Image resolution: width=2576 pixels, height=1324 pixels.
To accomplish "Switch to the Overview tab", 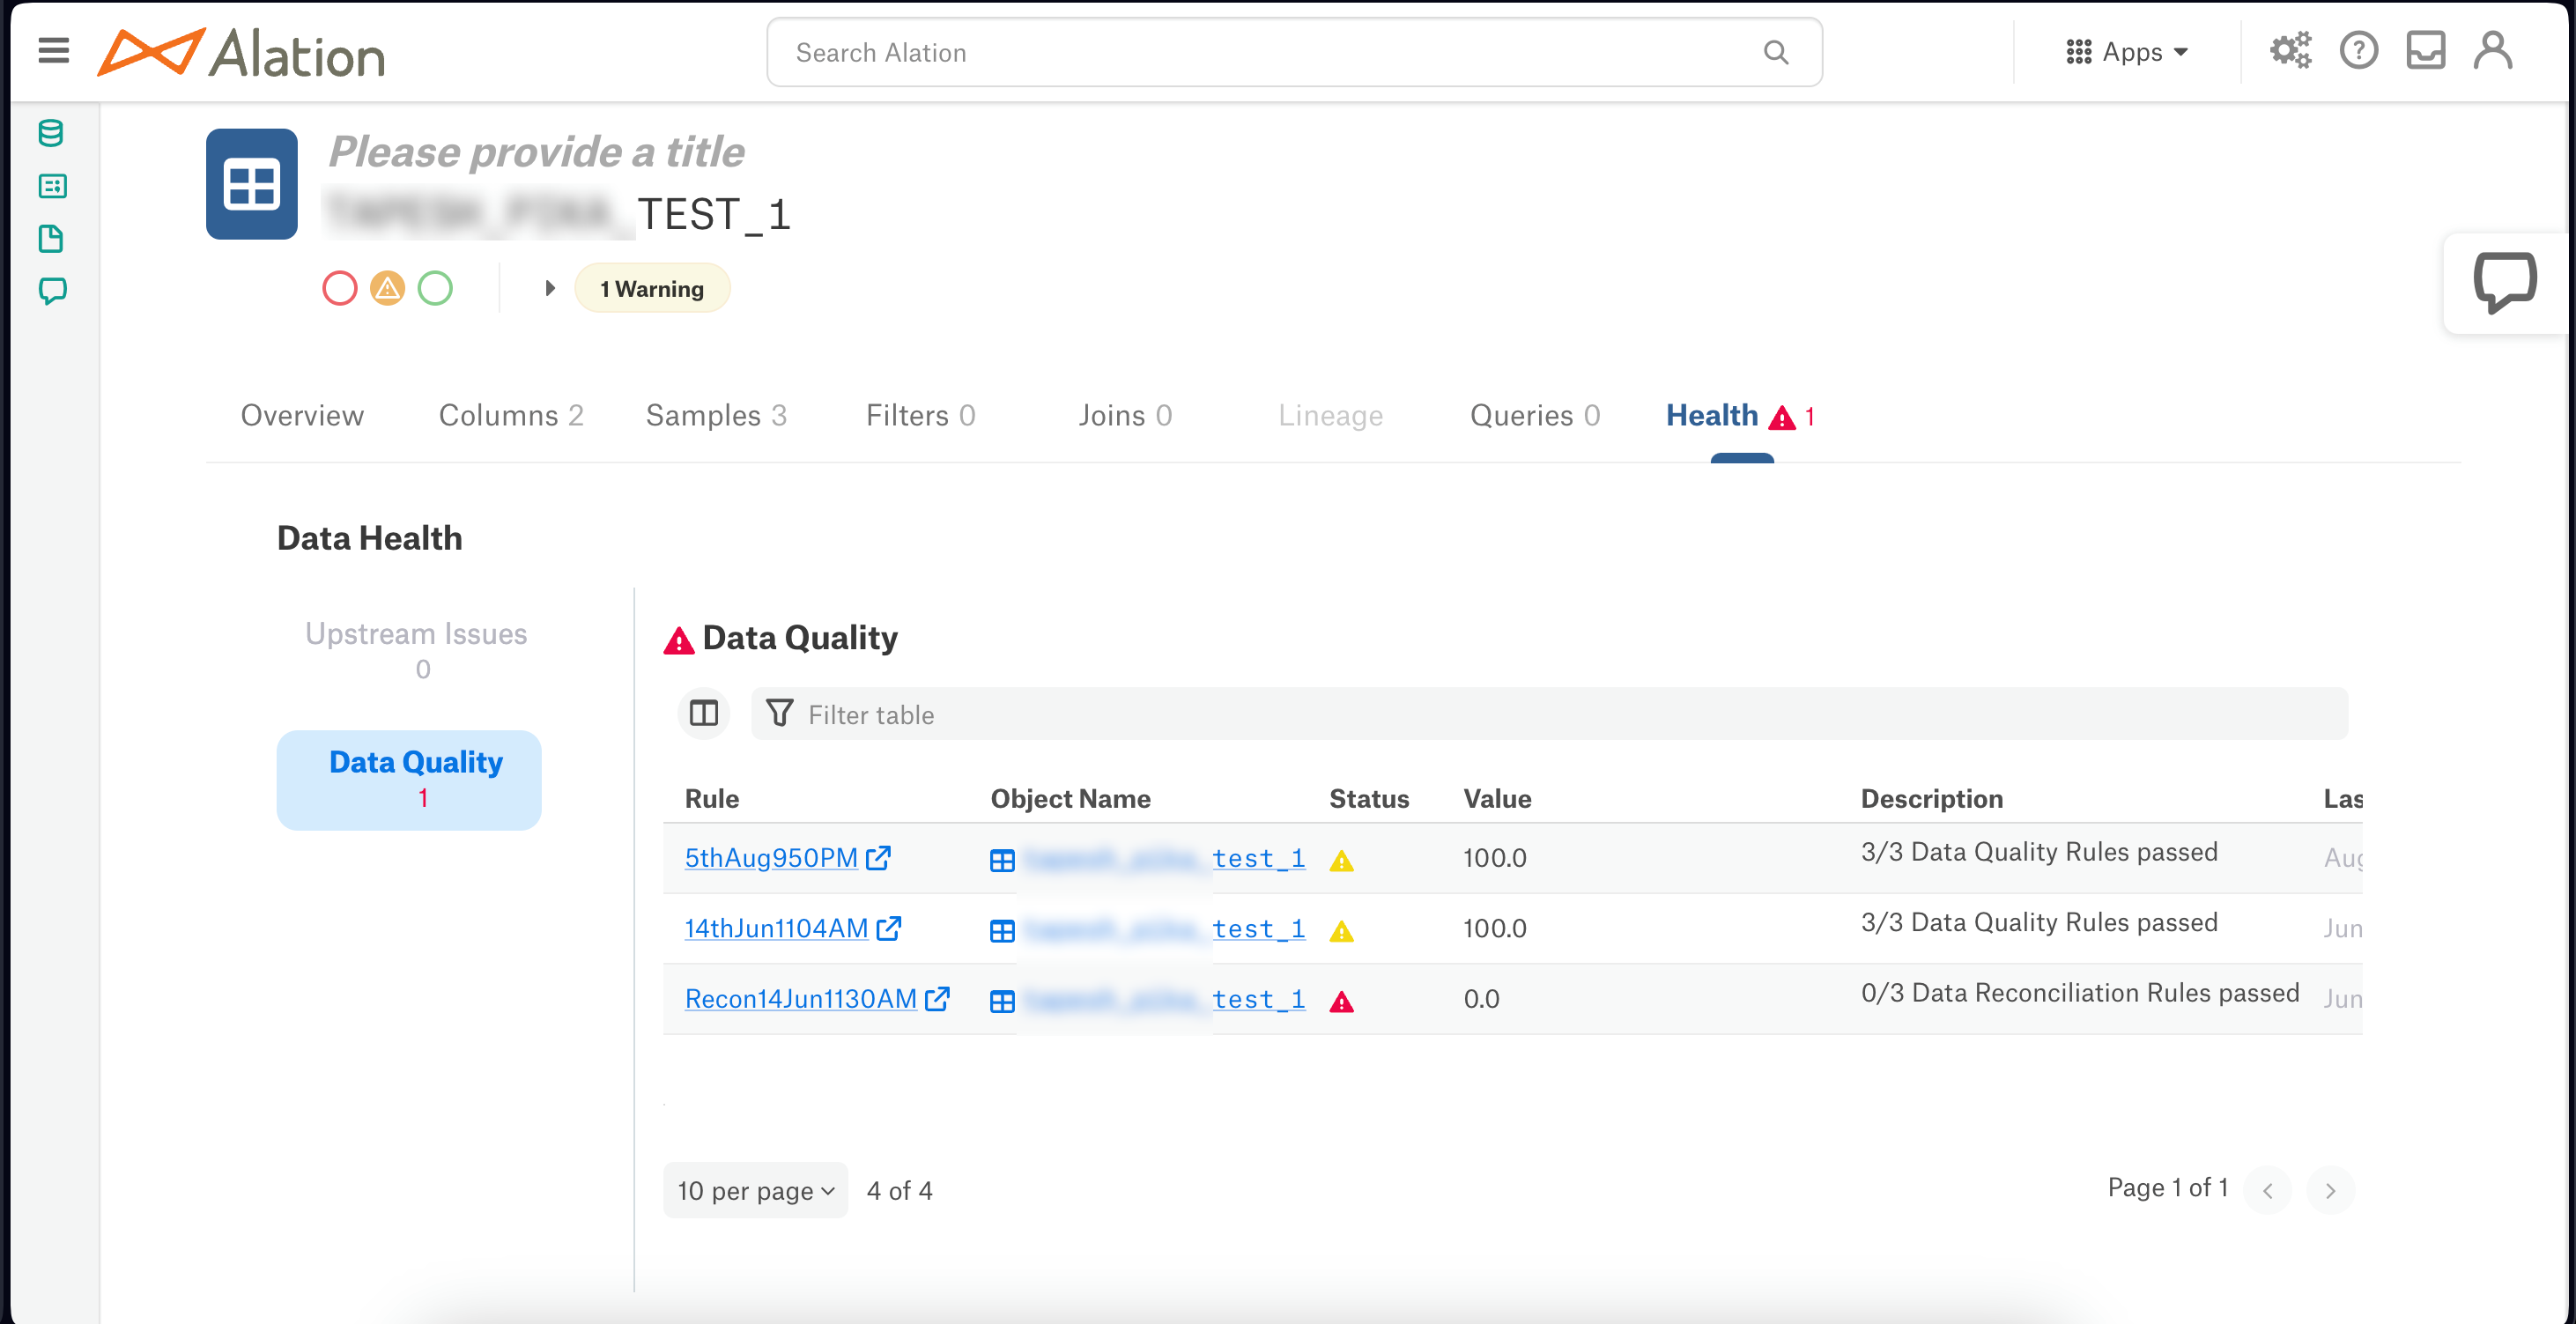I will click(x=302, y=415).
